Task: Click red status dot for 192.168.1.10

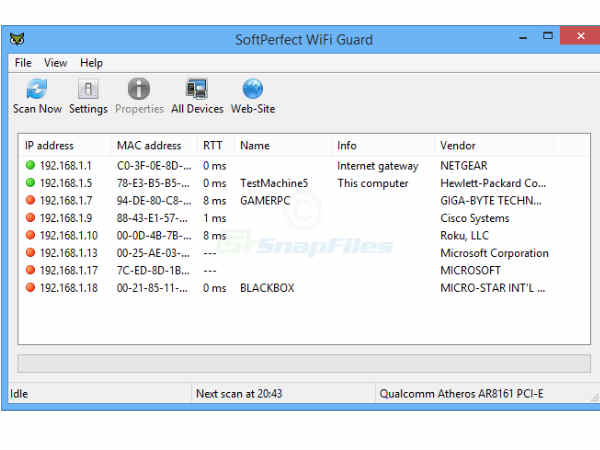Action: 30,235
